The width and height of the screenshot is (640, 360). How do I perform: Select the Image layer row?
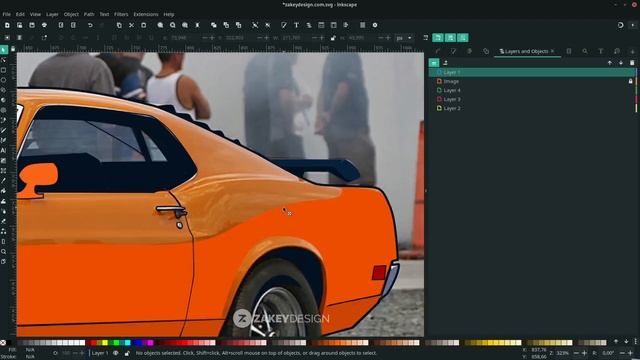pos(533,81)
